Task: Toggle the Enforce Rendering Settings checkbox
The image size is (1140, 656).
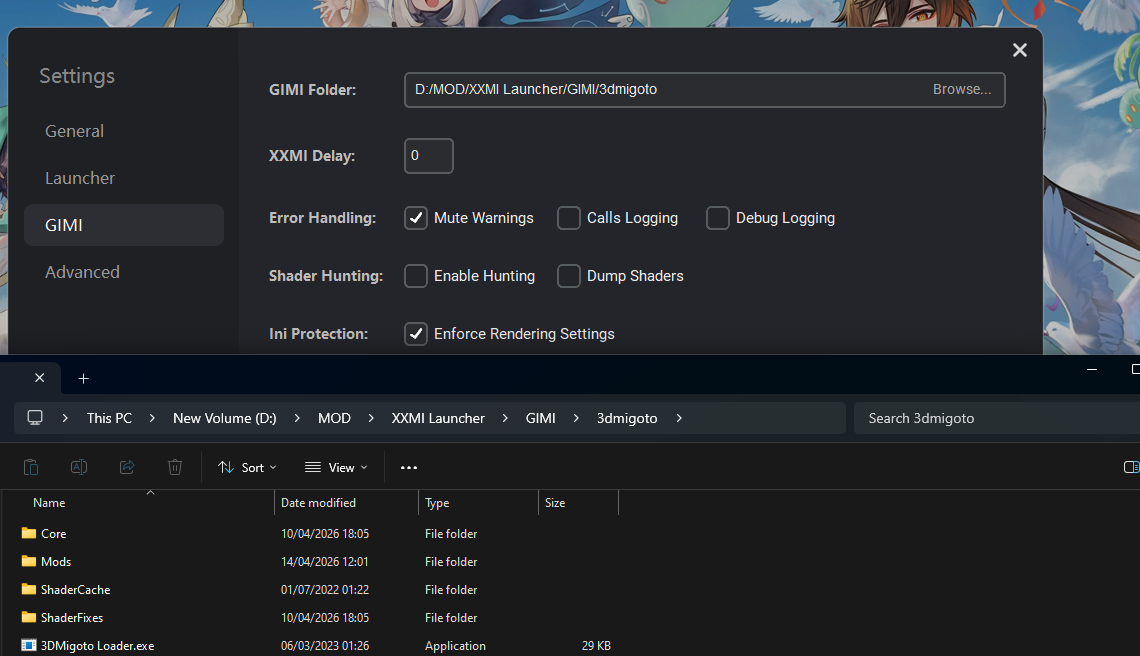Action: [x=416, y=334]
